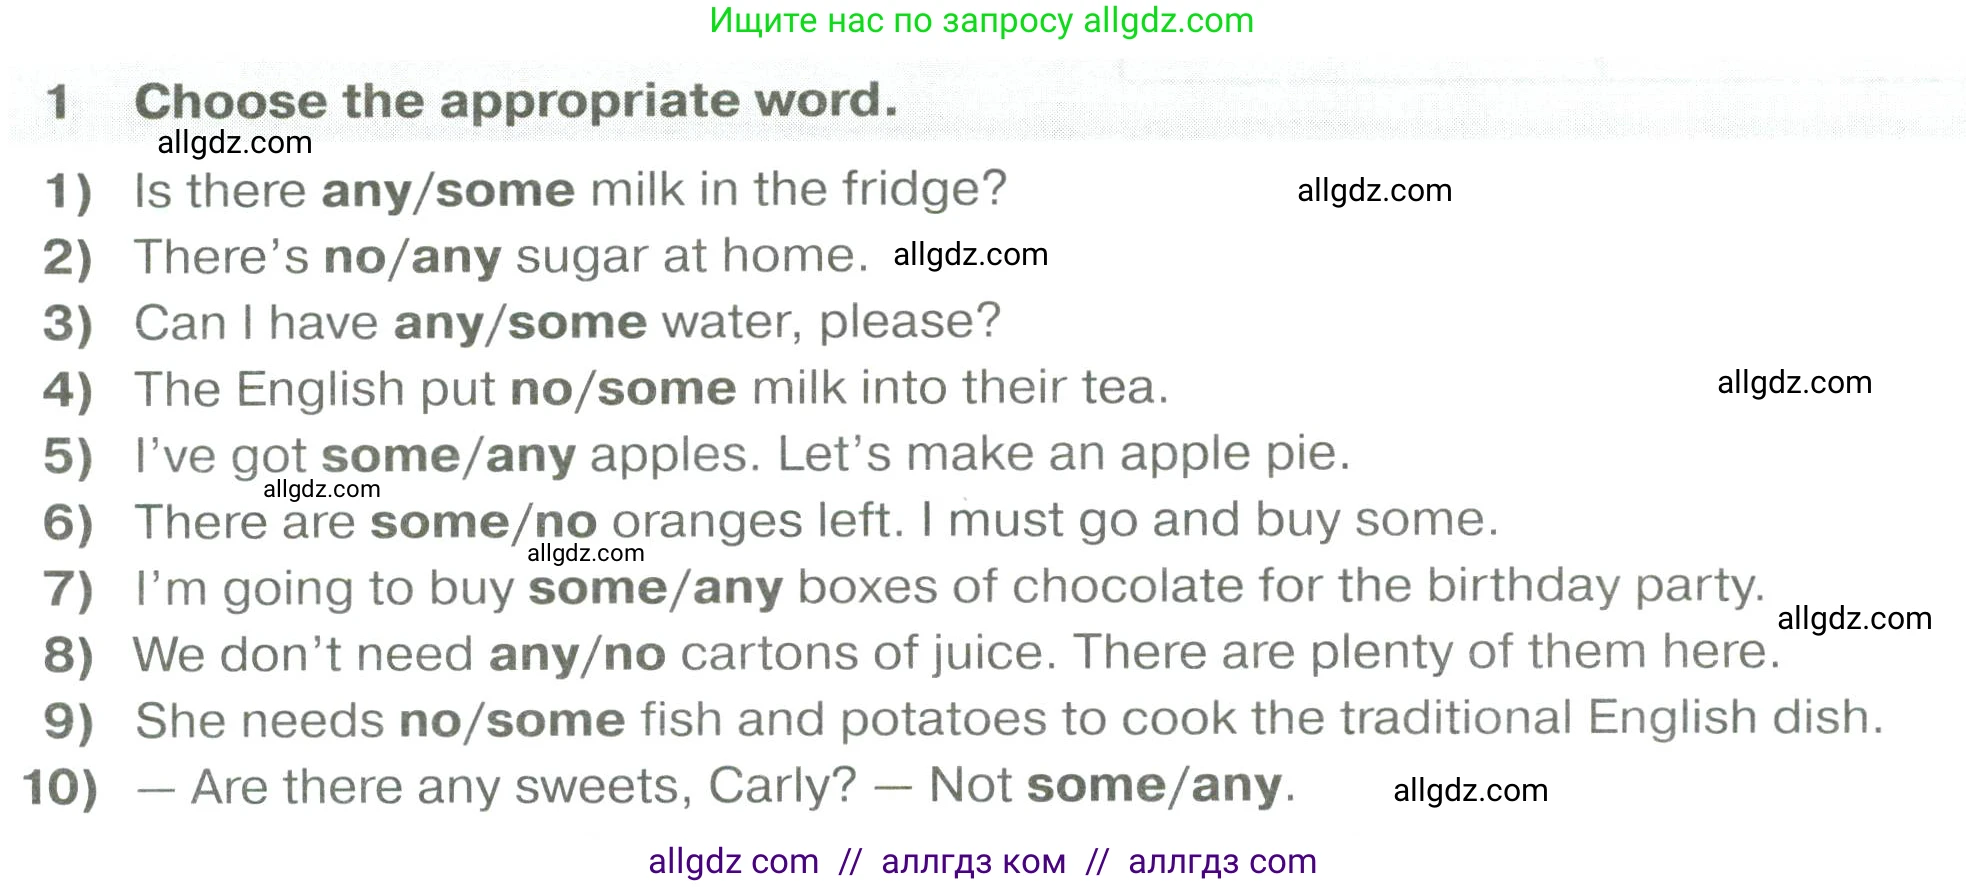1966x887 pixels.
Task: Choose "any" before "cartons of juice"
Action: pyautogui.click(x=533, y=655)
